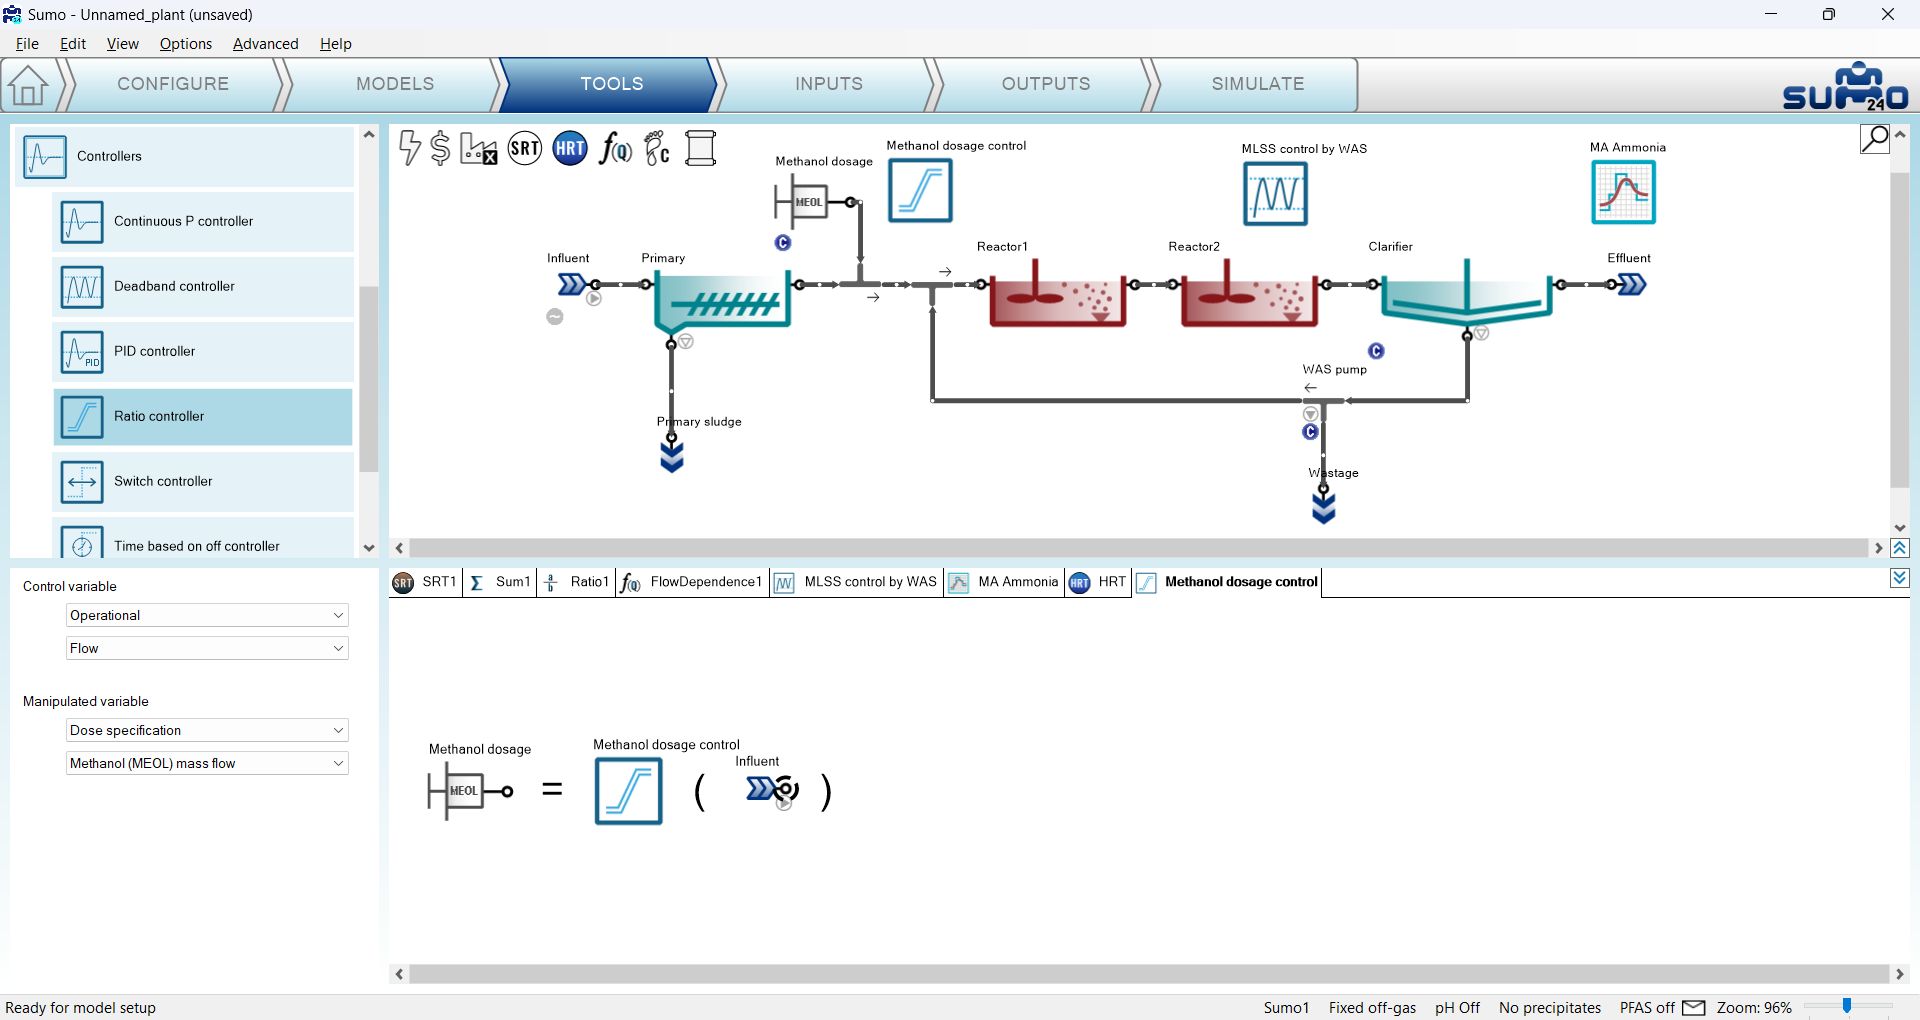
Task: Select PID controller in list
Action: (x=203, y=352)
